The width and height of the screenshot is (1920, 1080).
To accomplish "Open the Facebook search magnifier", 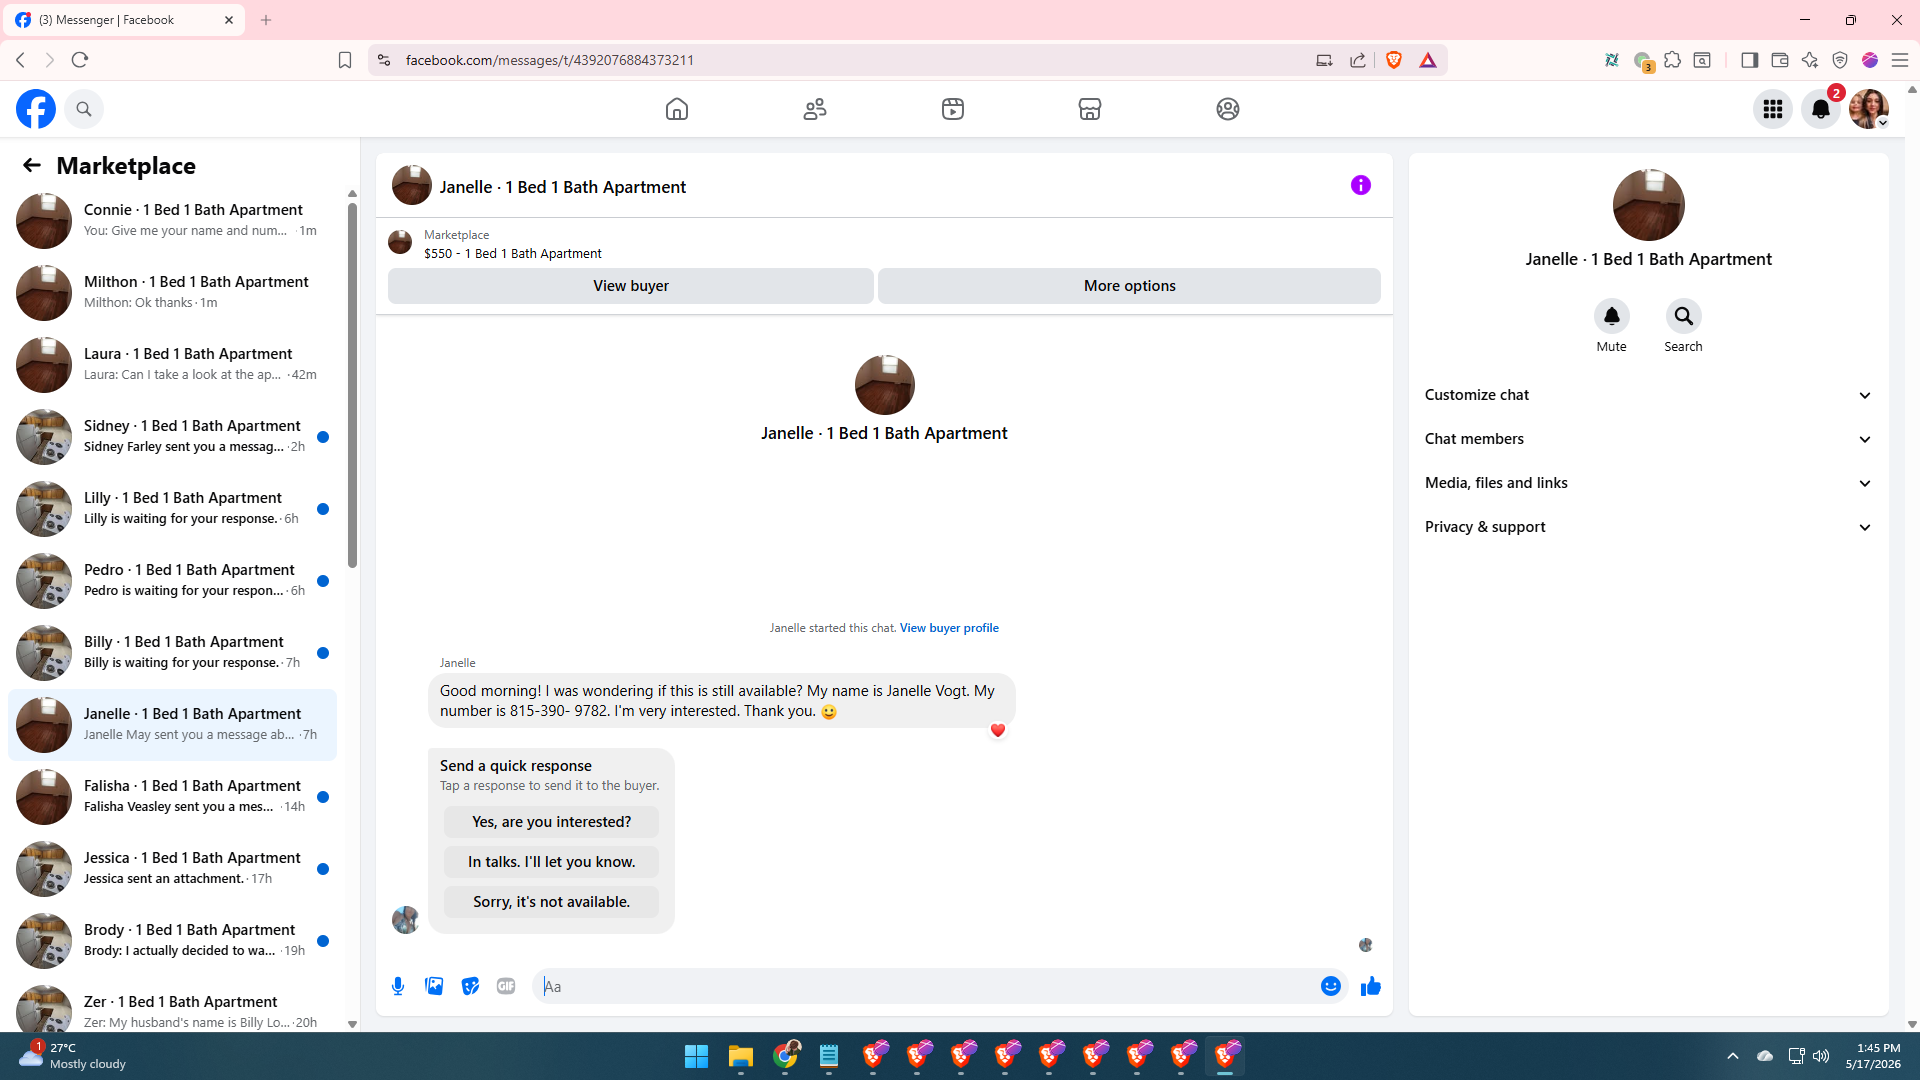I will [x=84, y=109].
